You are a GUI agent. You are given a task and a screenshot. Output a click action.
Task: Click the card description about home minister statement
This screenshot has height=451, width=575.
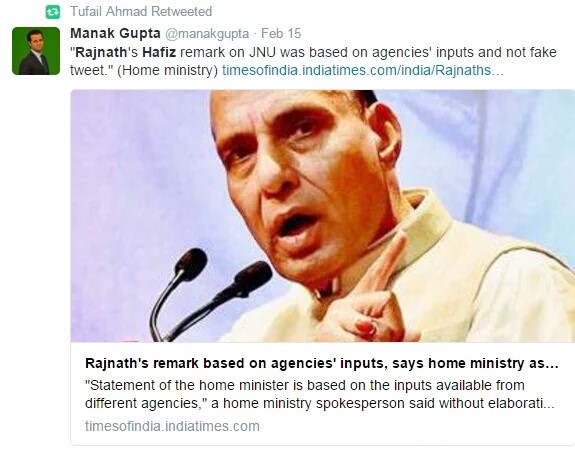point(320,394)
